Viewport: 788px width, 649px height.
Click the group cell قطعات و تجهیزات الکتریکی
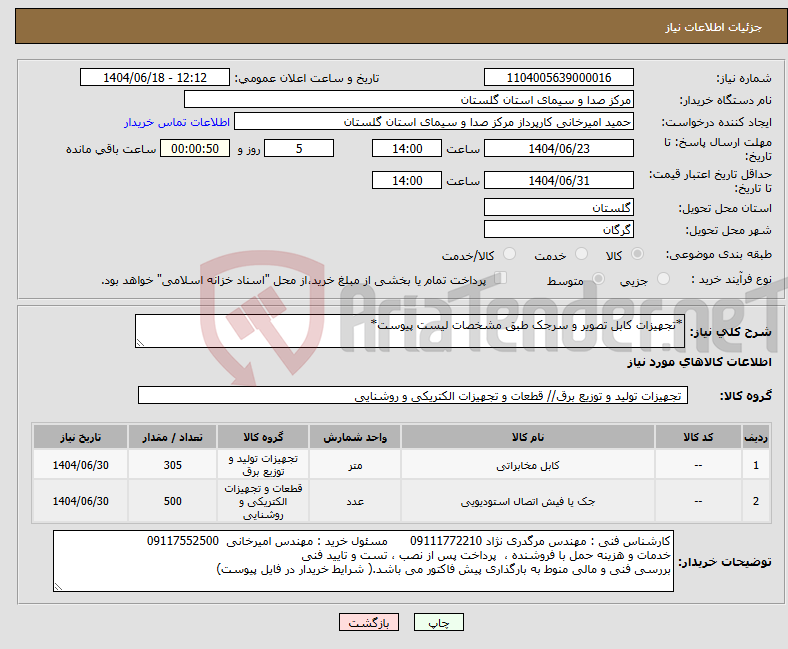click(x=263, y=501)
